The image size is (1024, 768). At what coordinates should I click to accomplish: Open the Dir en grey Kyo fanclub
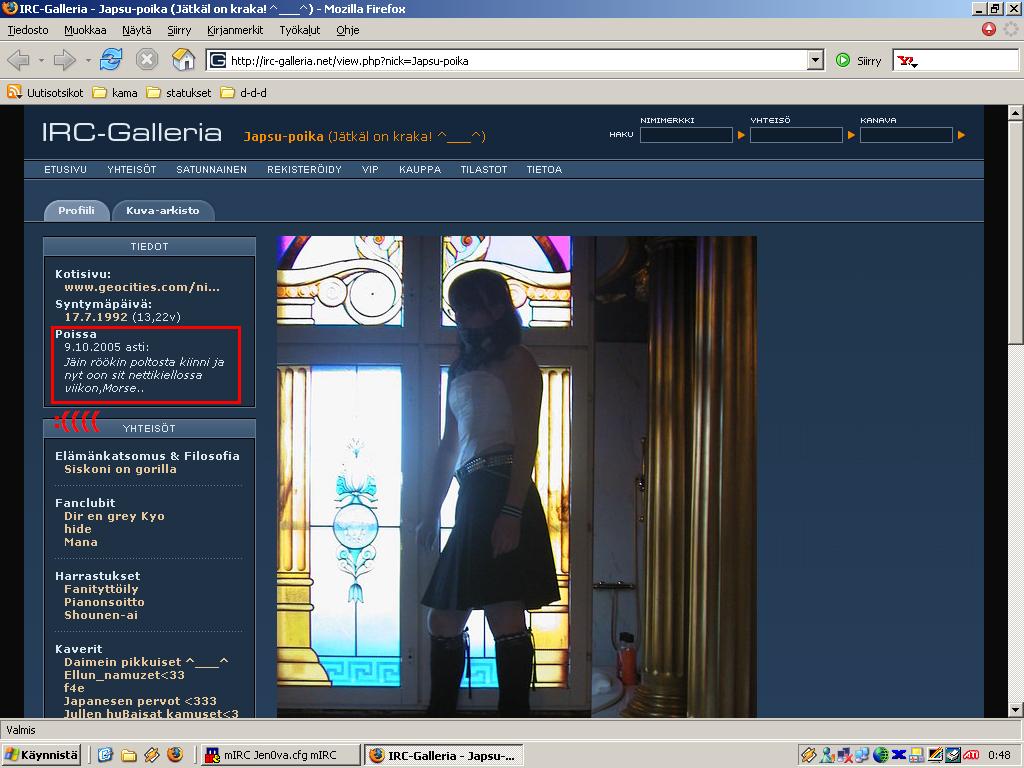(x=114, y=516)
